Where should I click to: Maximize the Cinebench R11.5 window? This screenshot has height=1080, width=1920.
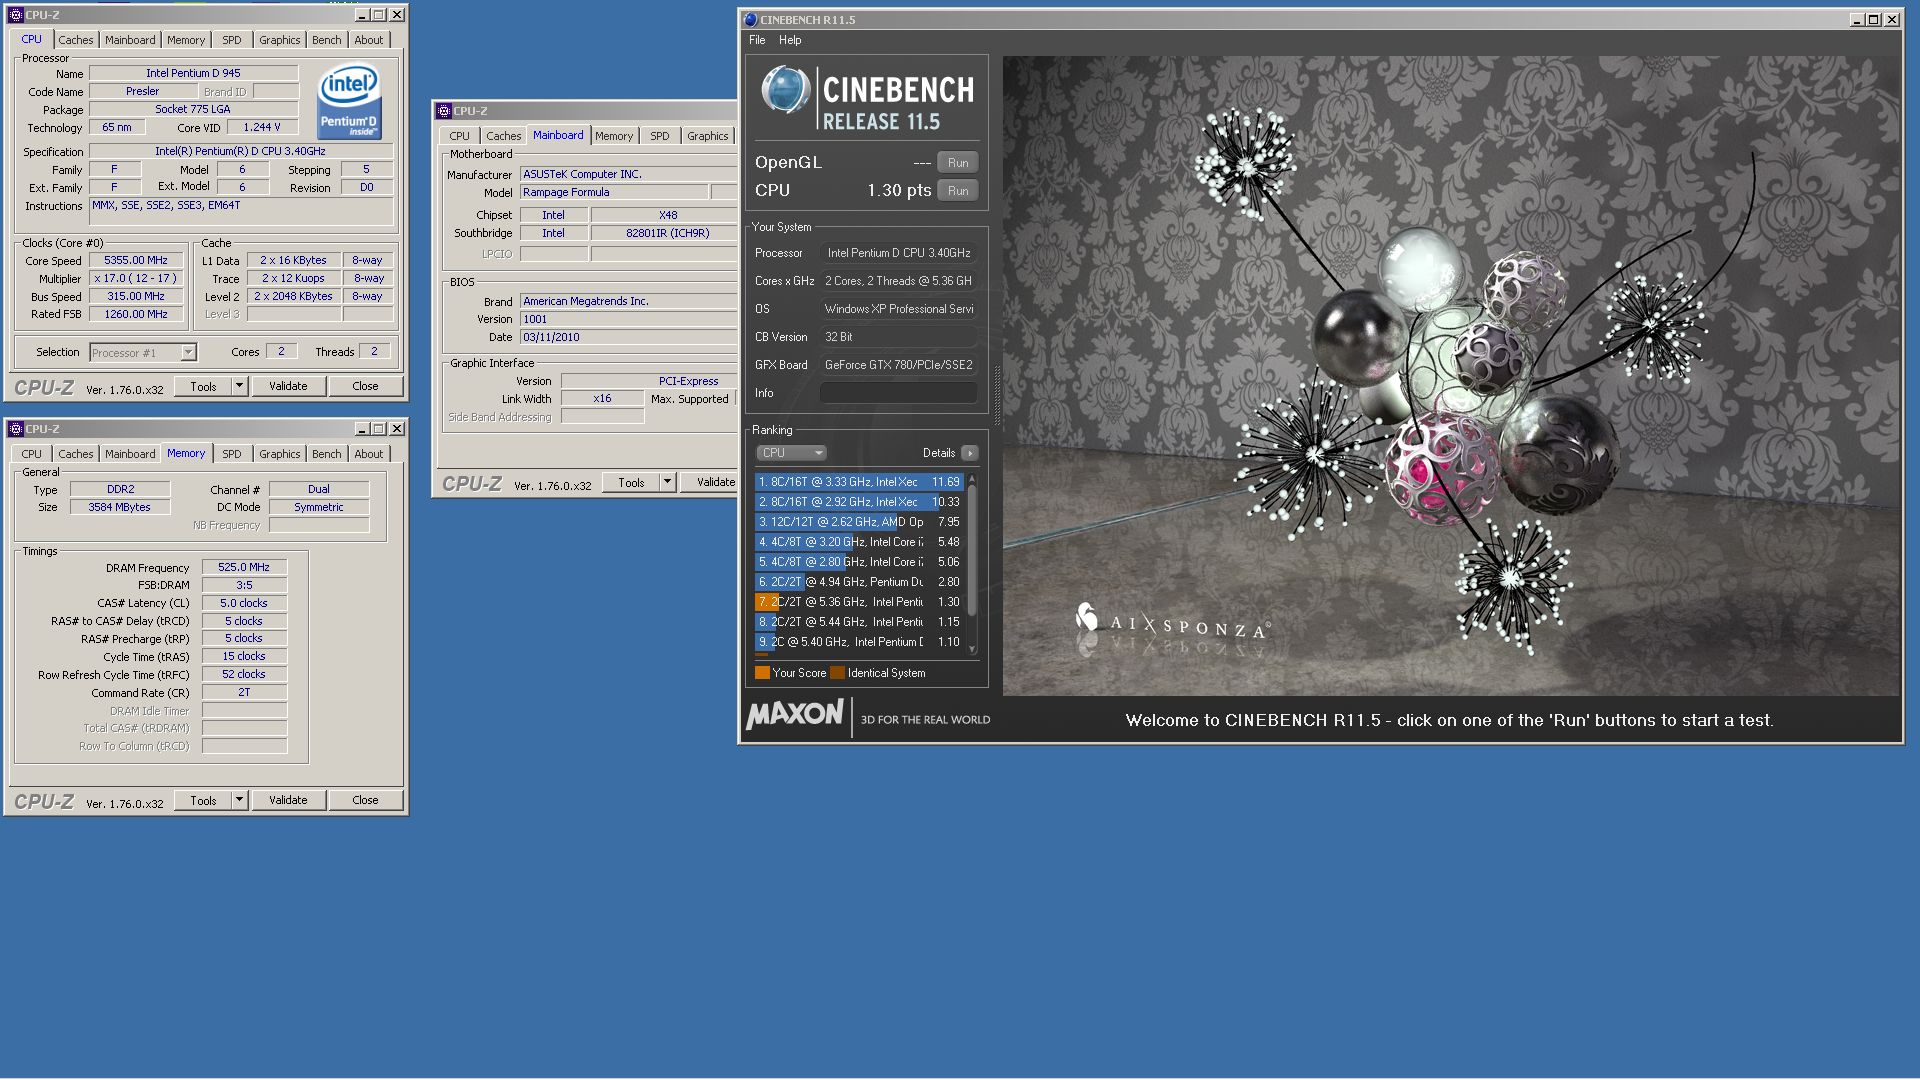(1874, 19)
